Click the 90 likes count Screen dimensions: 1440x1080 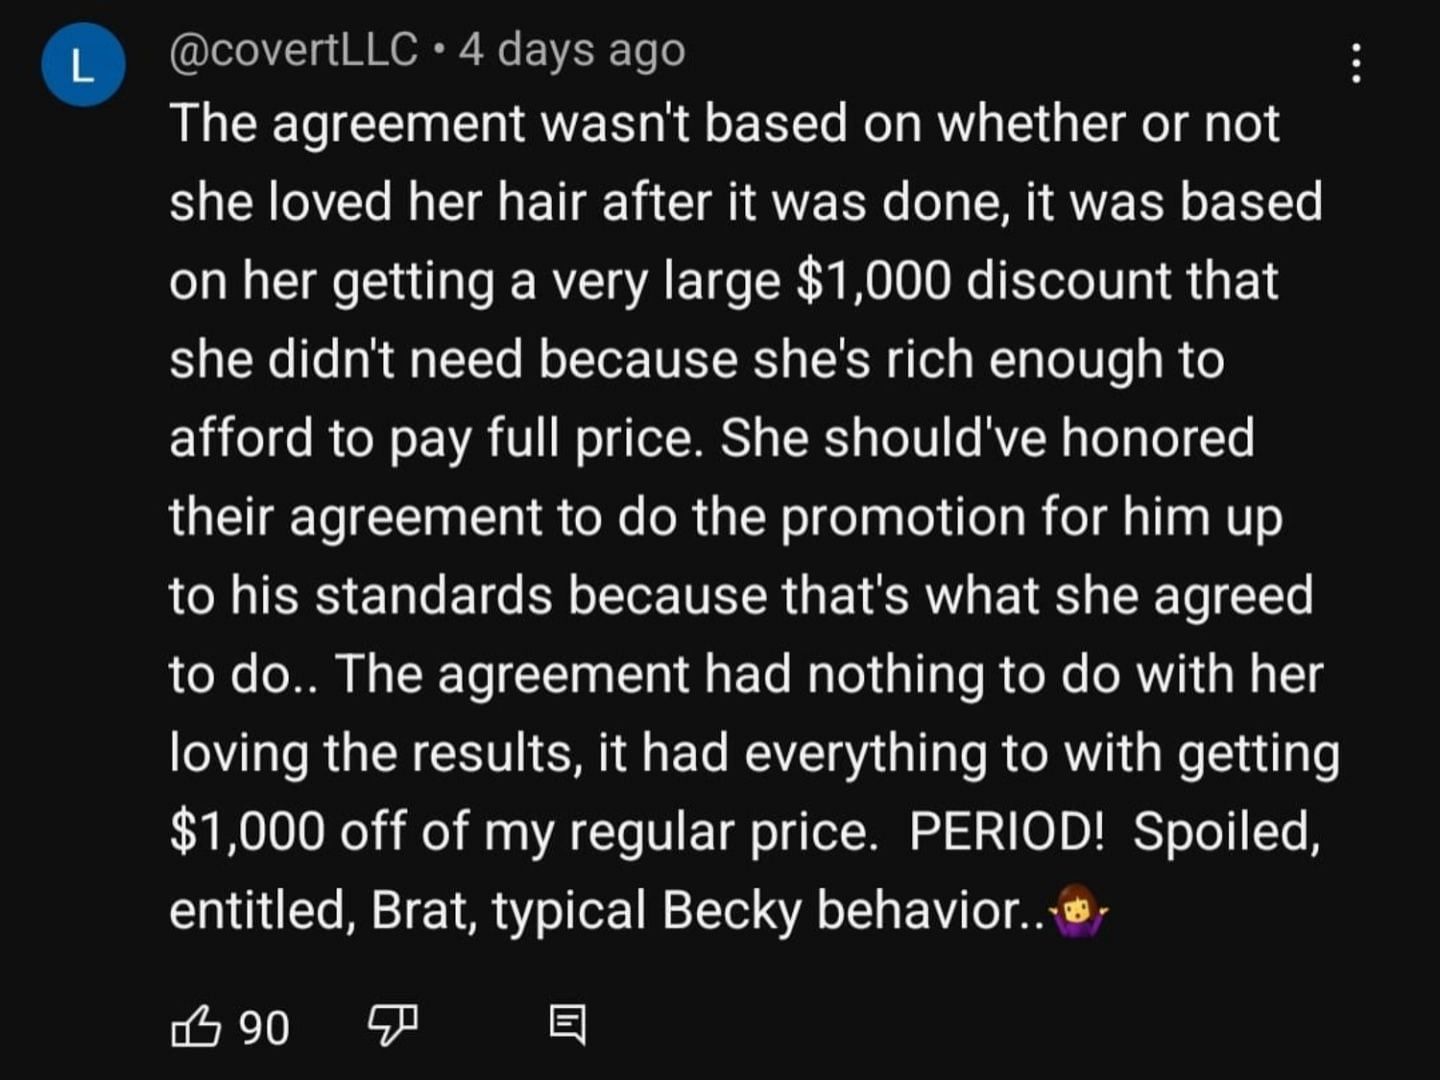coord(265,1028)
